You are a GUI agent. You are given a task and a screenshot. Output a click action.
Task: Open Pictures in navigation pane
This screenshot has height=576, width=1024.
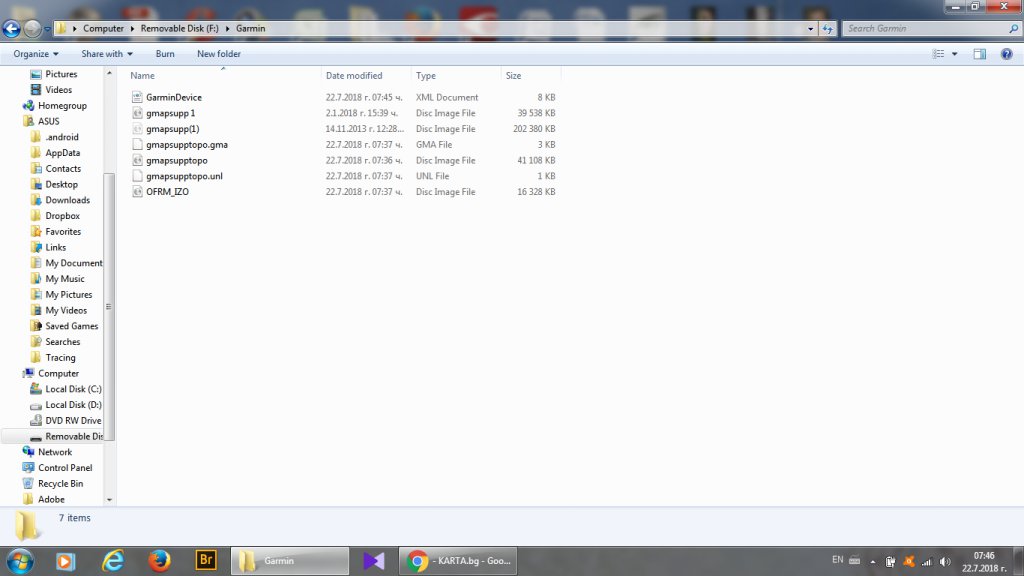click(61, 74)
